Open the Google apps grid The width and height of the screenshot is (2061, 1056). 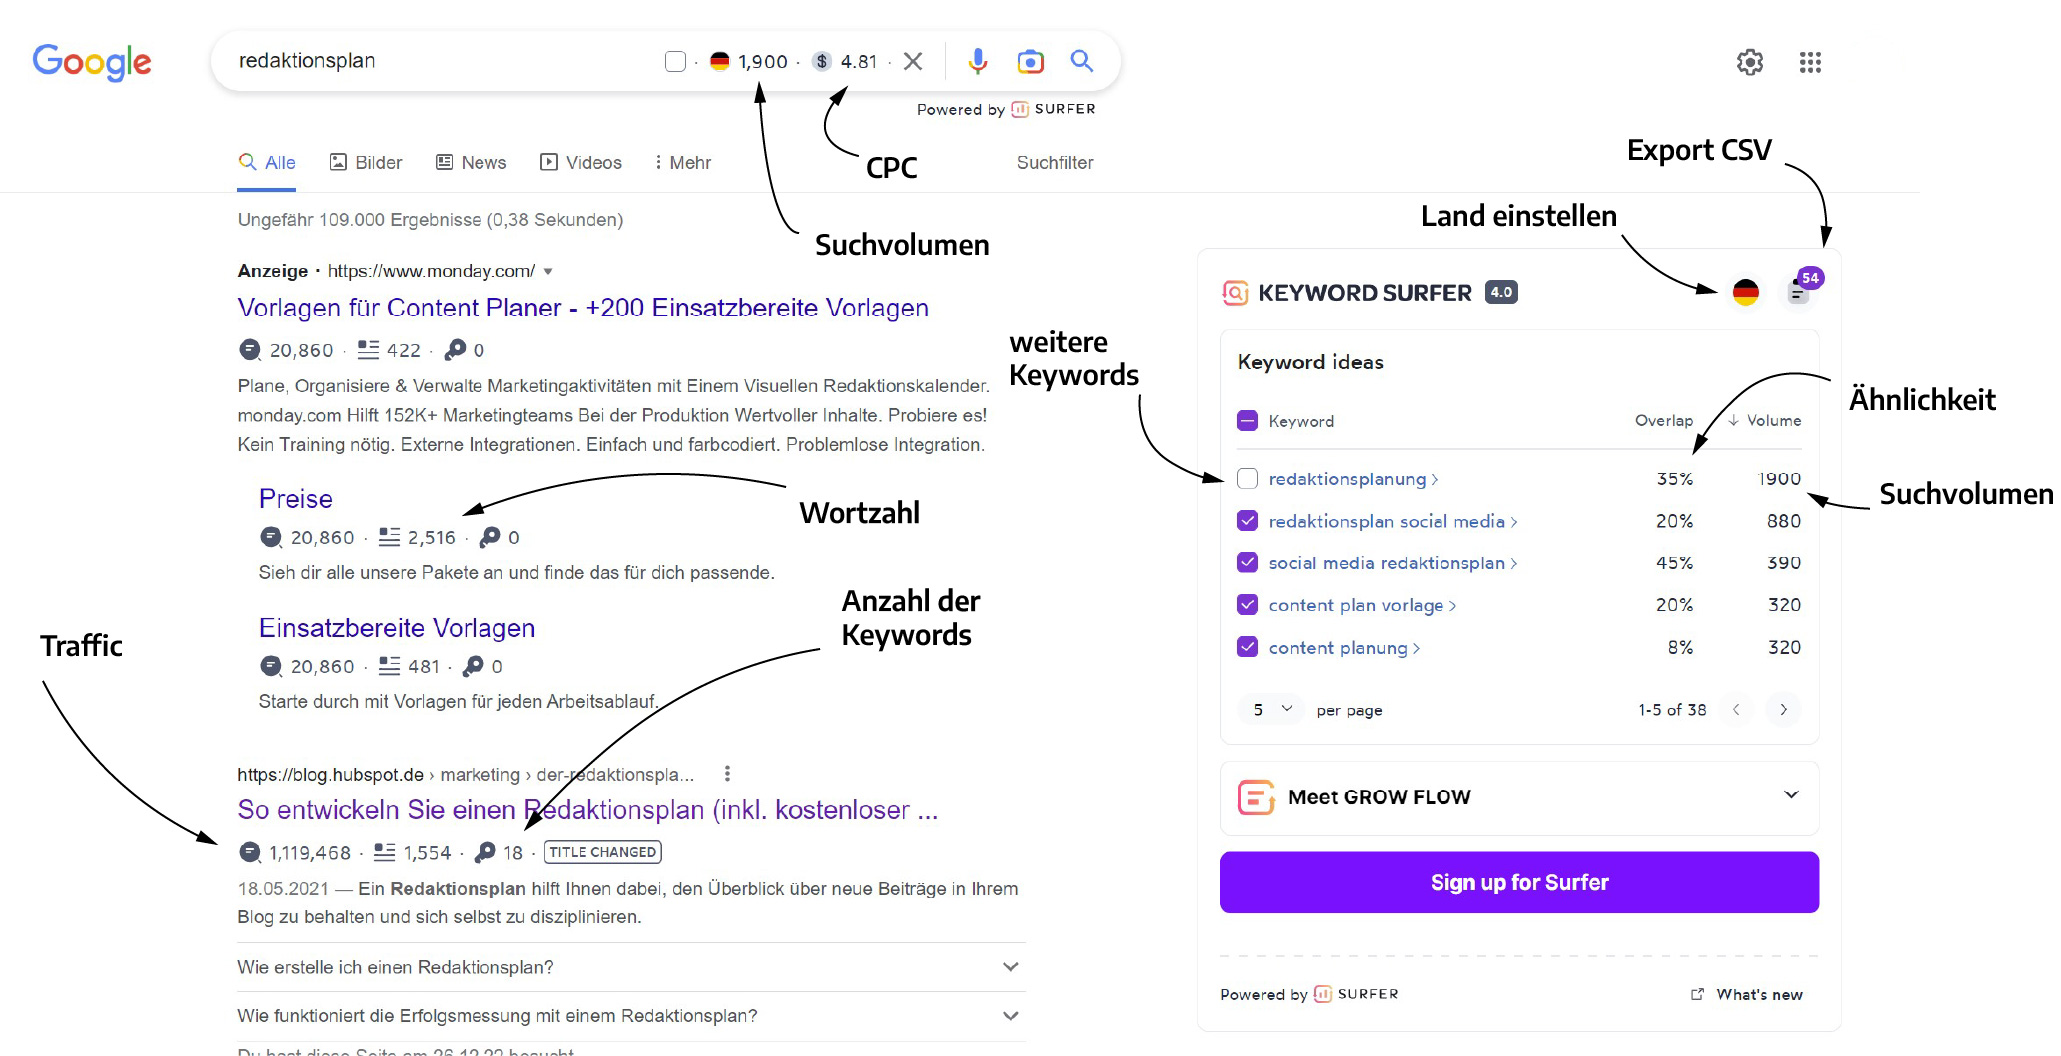[x=1810, y=62]
